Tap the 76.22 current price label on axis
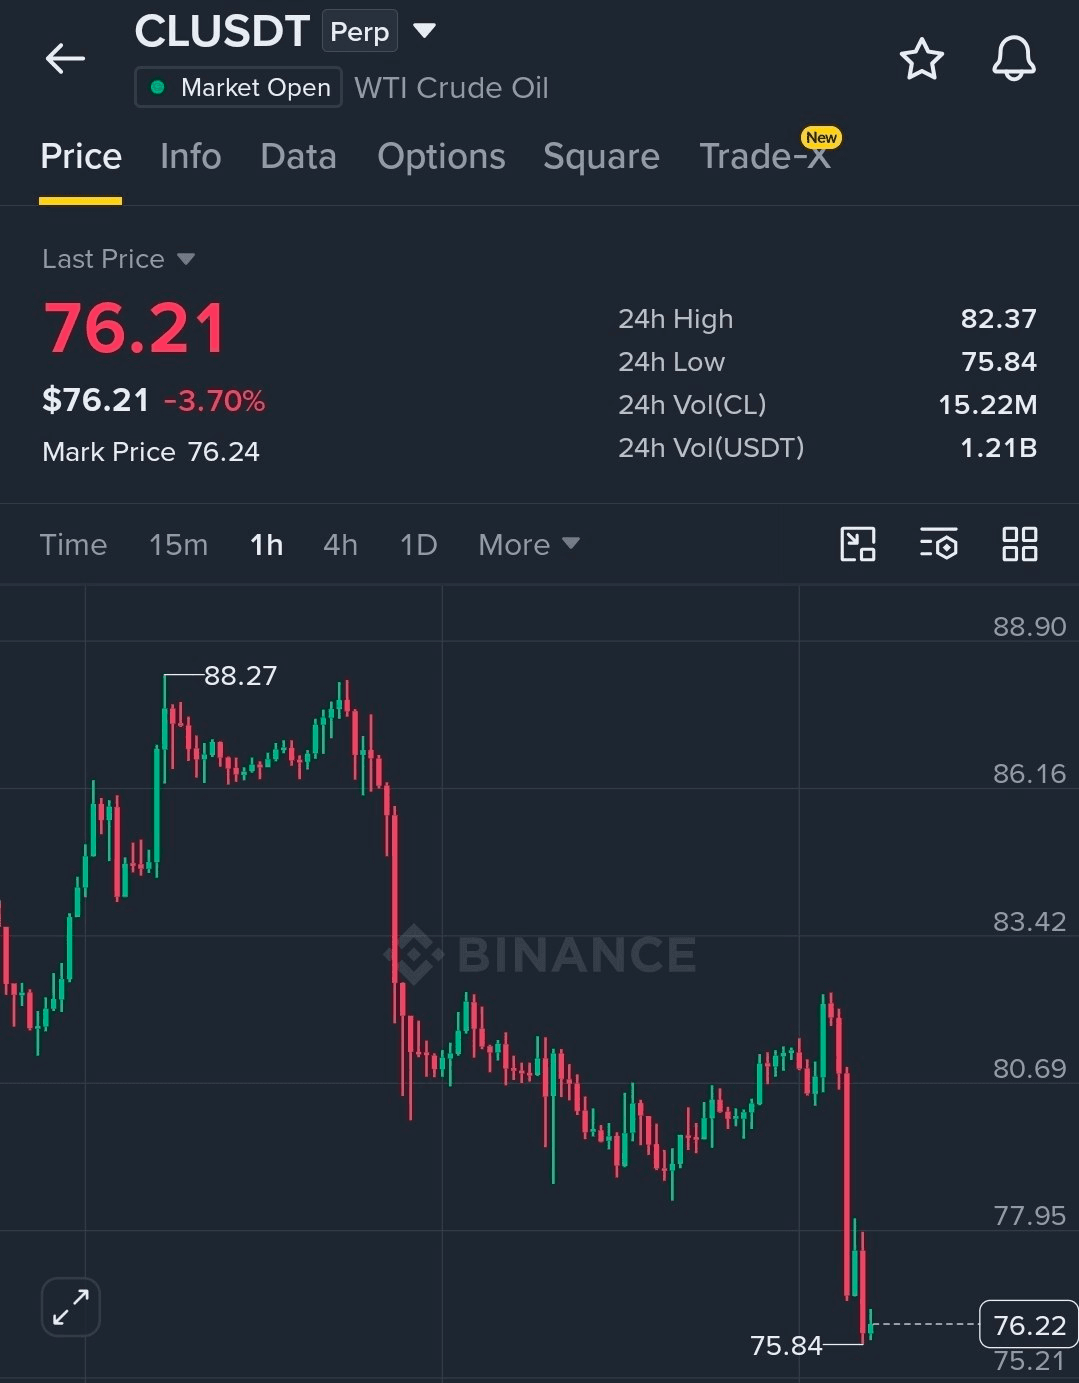 (1029, 1325)
